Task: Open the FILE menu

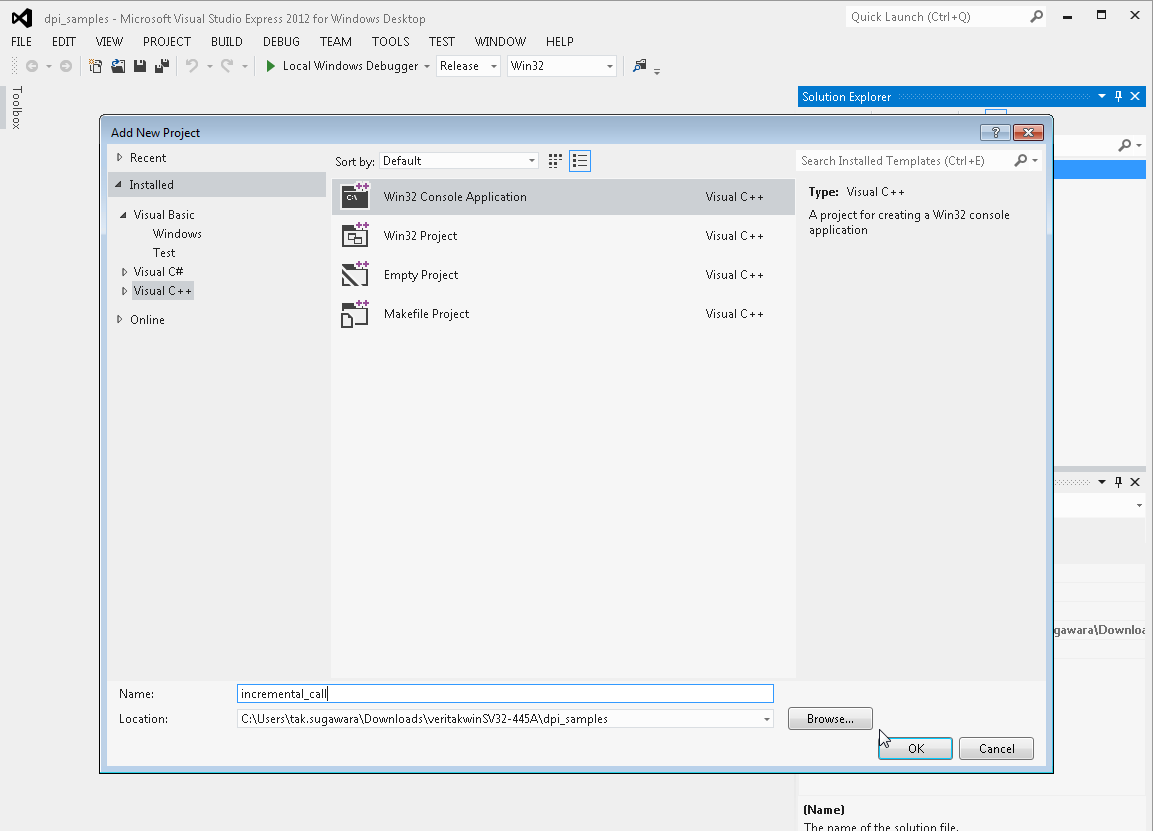Action: pyautogui.click(x=21, y=42)
